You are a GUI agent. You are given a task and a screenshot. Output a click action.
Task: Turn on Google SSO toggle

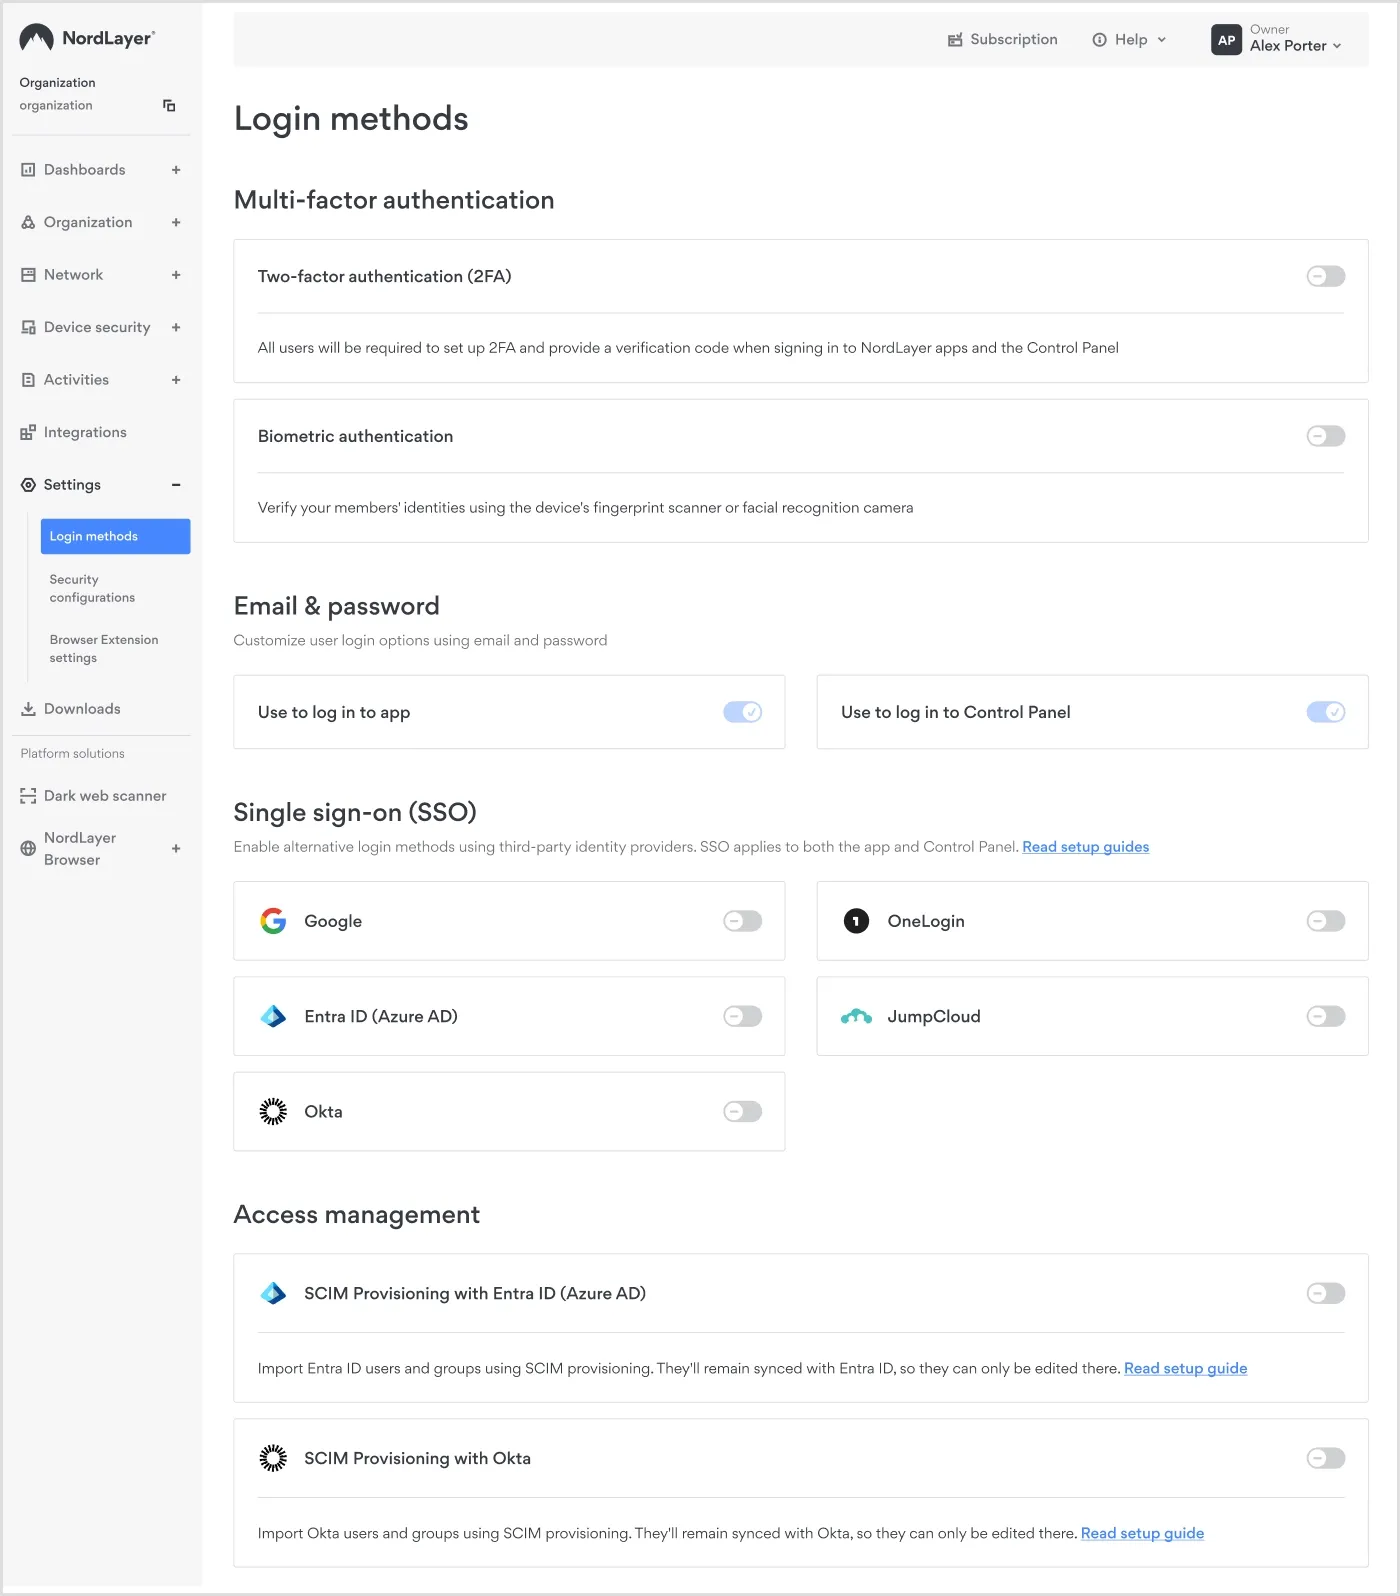tap(742, 921)
